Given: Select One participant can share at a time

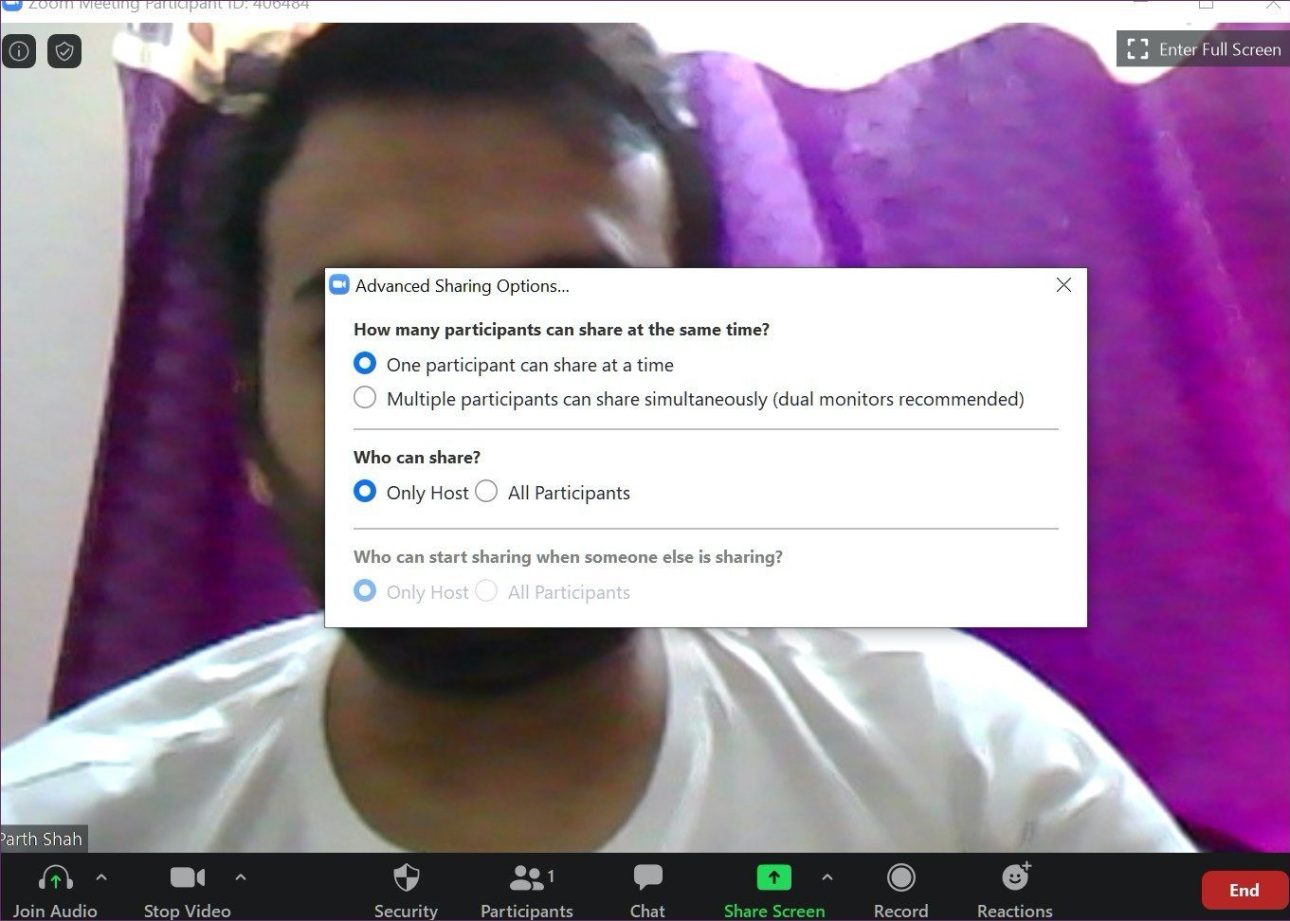Looking at the screenshot, I should 365,364.
